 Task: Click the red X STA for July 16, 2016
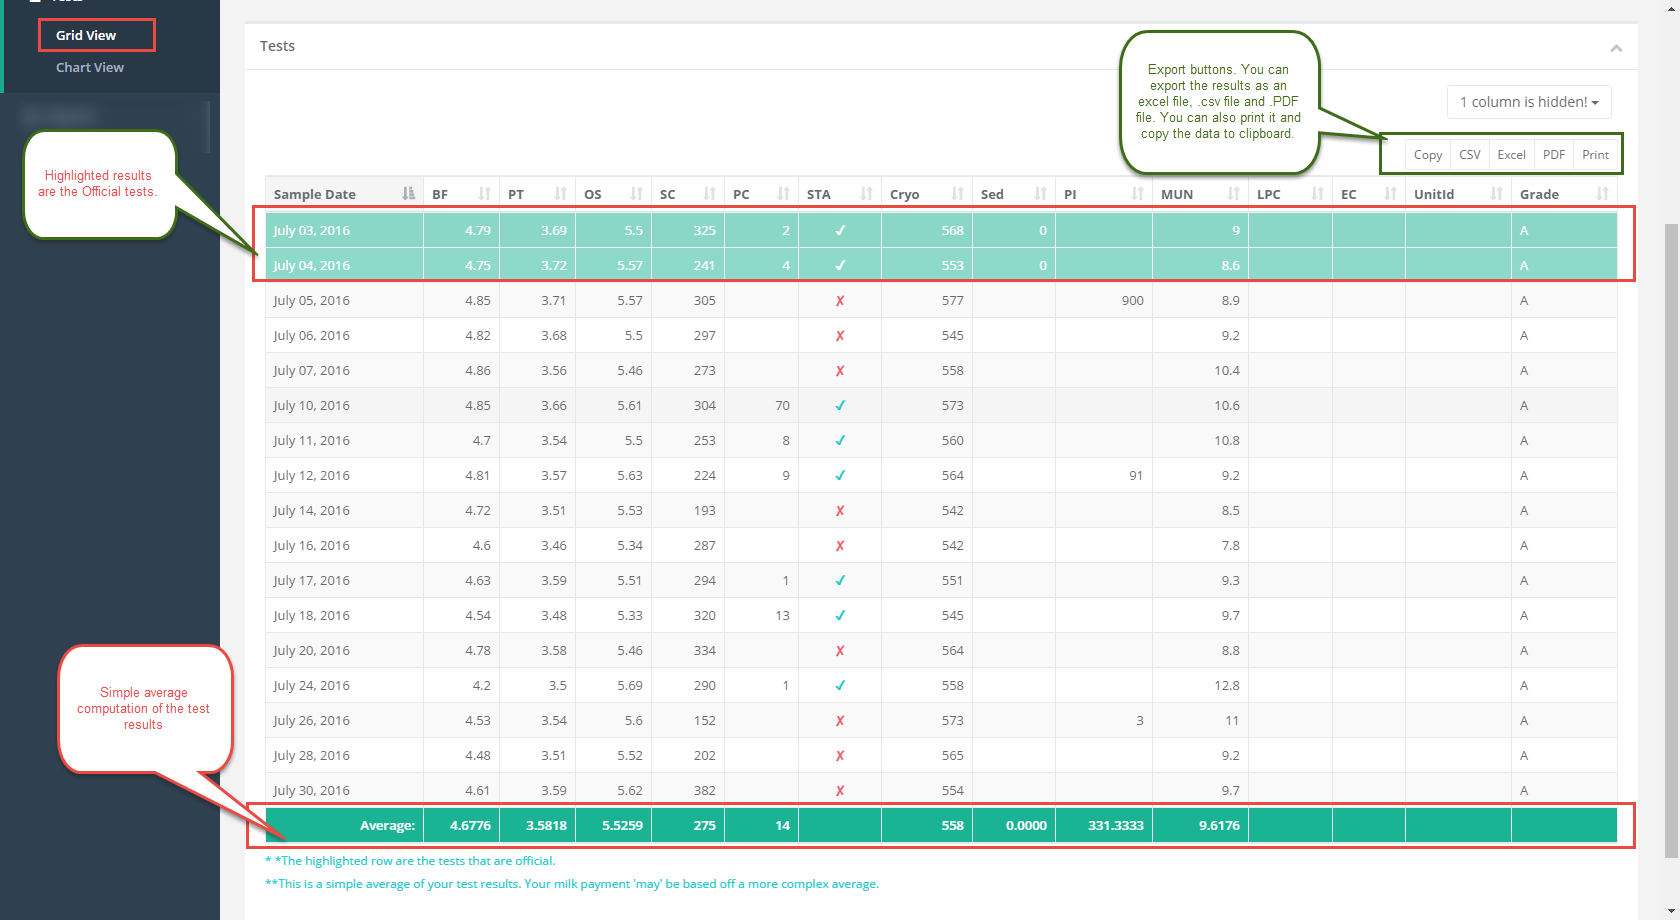[x=840, y=545]
